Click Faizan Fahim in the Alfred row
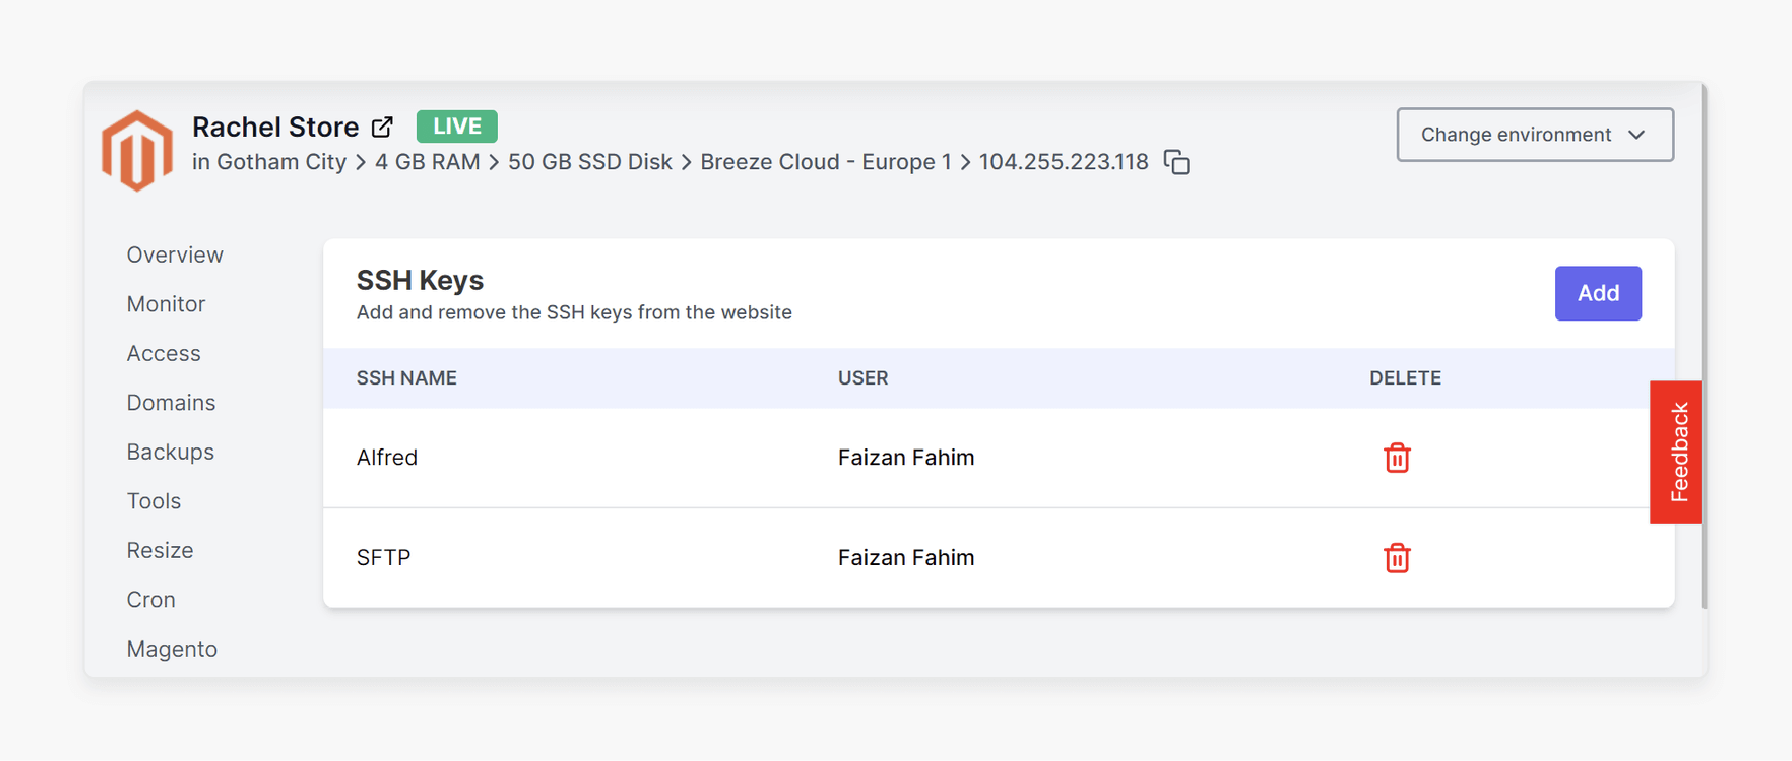The height and width of the screenshot is (761, 1792). [x=906, y=458]
